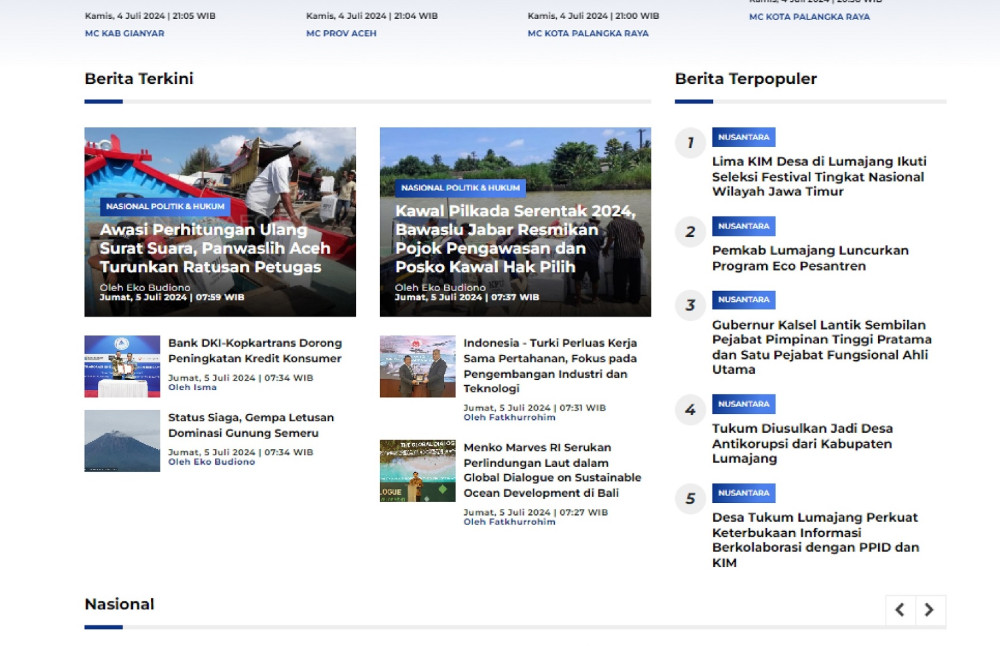The width and height of the screenshot is (1000, 646).
Task: Open Kawal Pilkada Serentak 2024 article
Action: (x=515, y=239)
